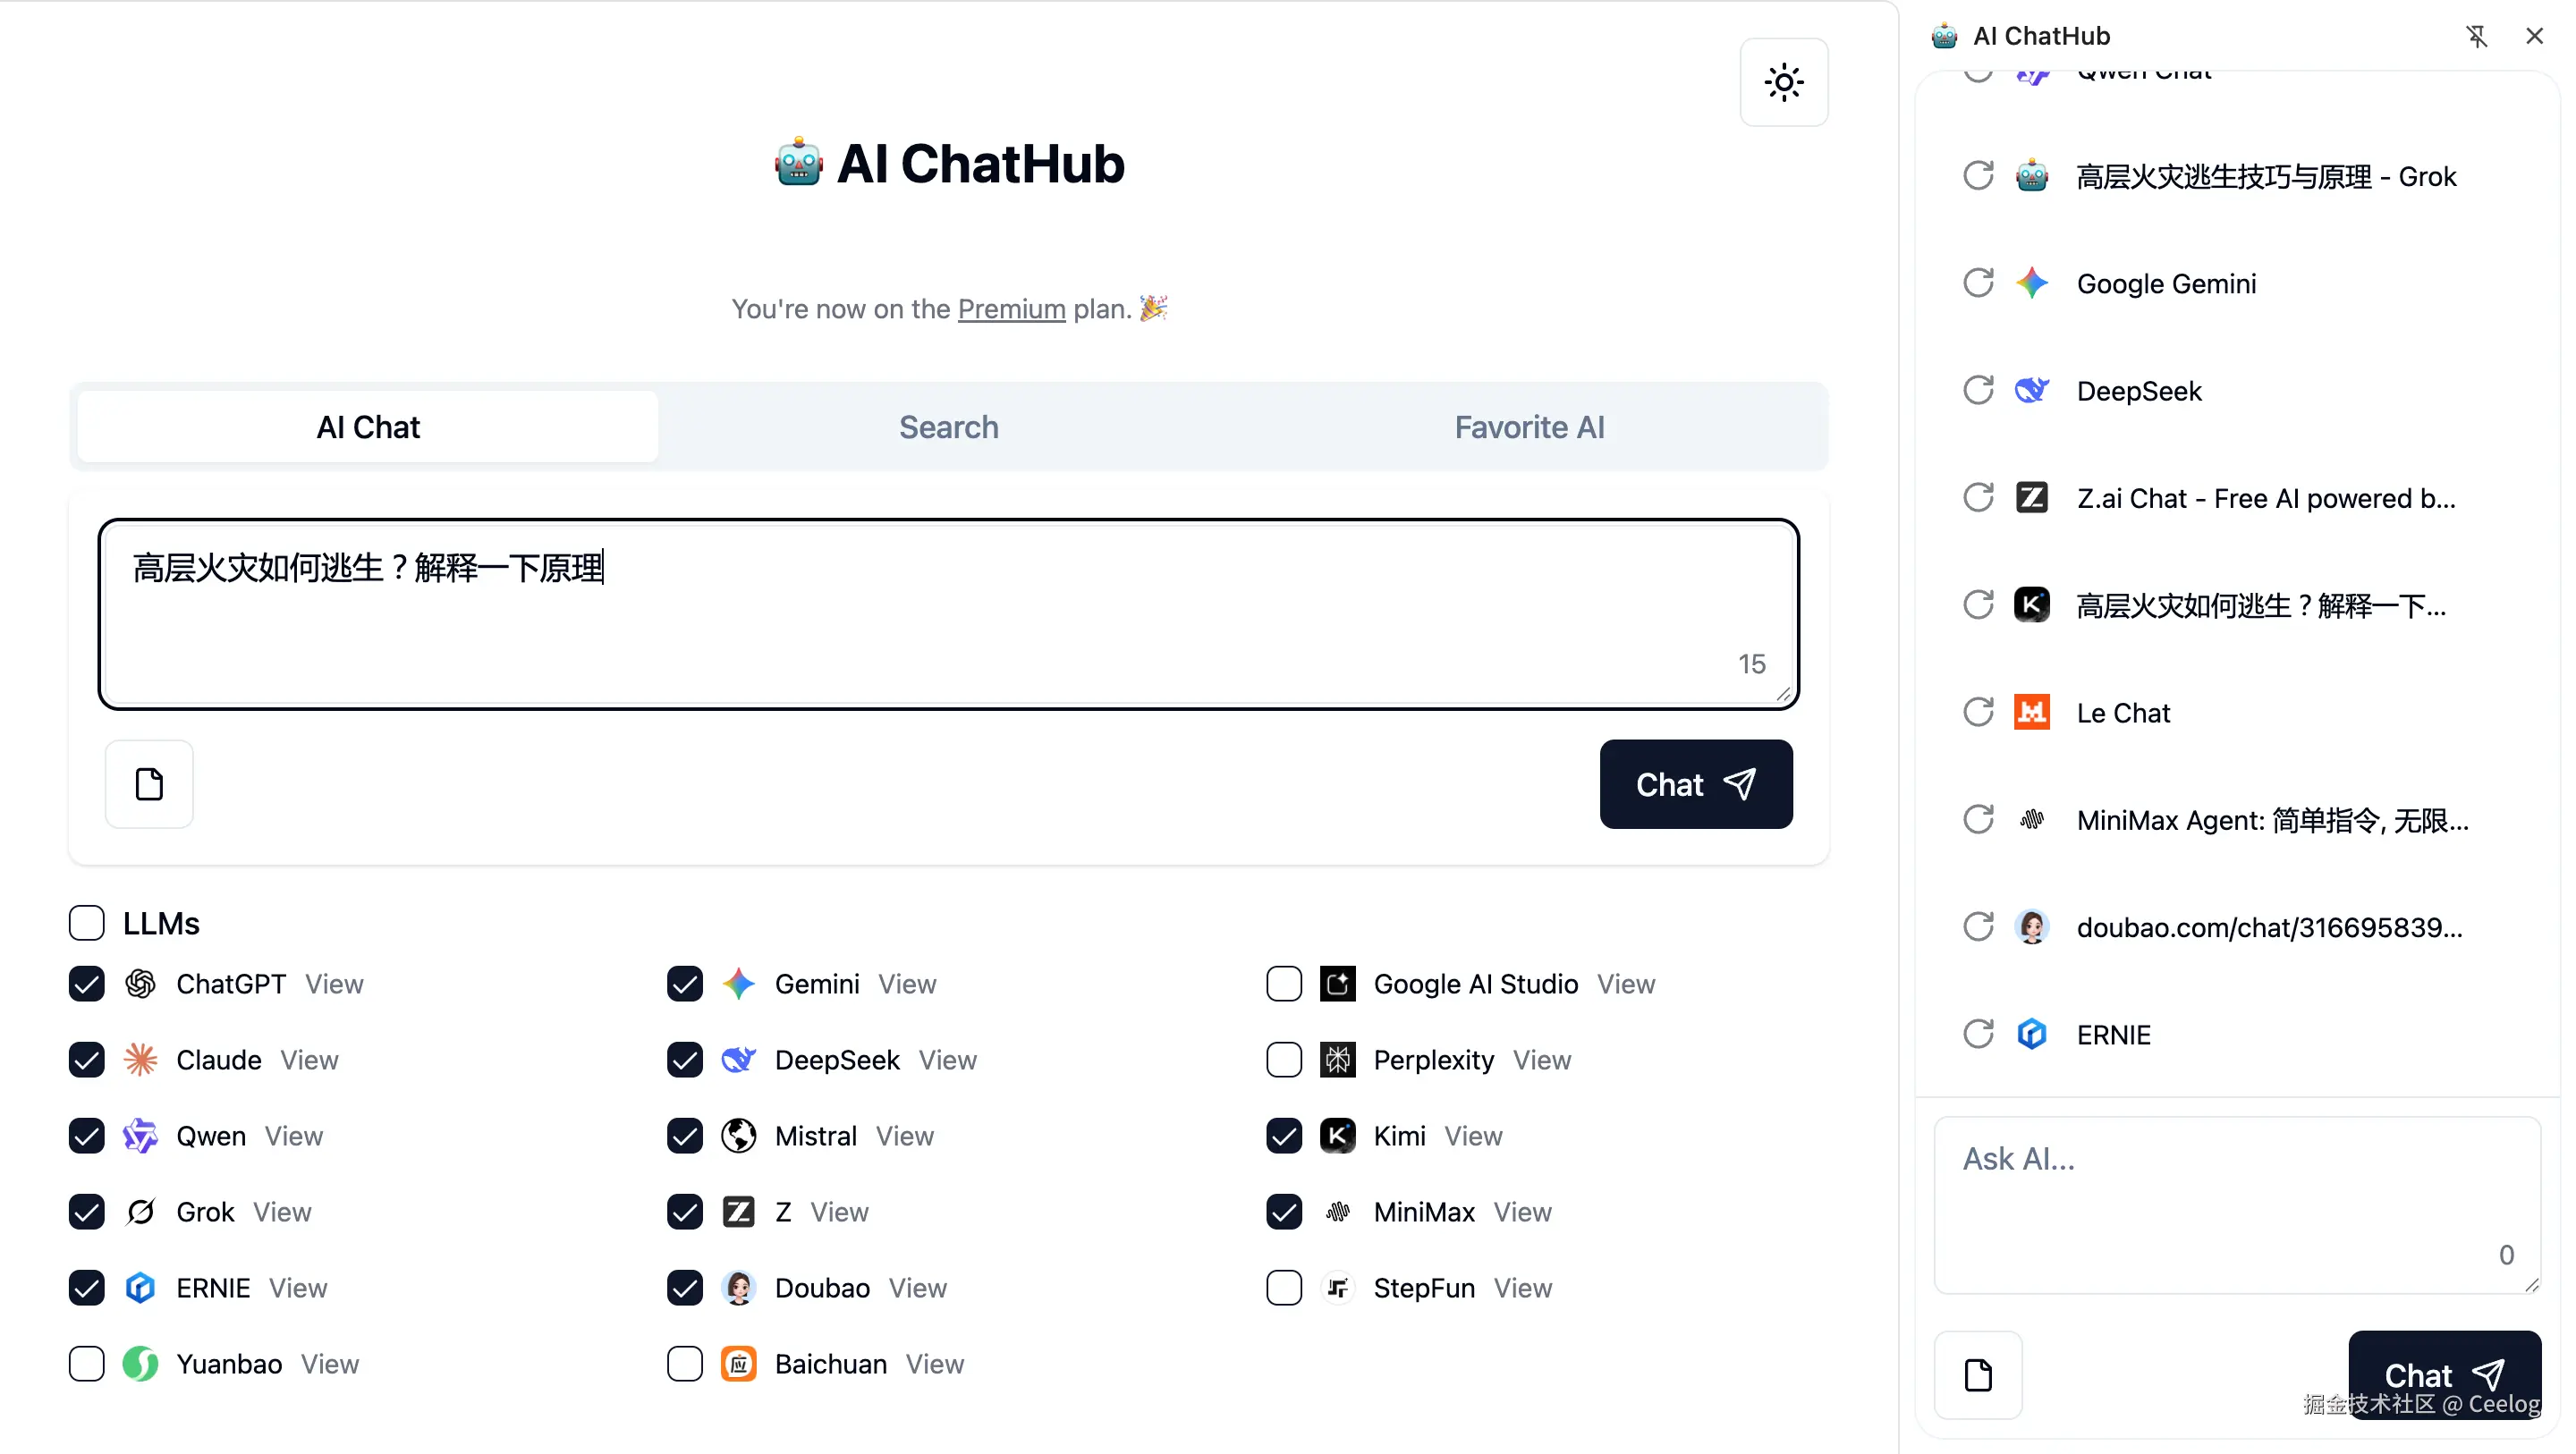Open the Grok chat entry in the sidebar
The image size is (2576, 1454).
click(2265, 177)
